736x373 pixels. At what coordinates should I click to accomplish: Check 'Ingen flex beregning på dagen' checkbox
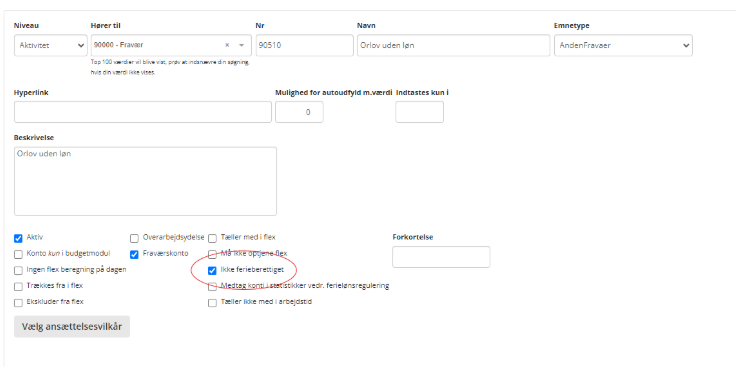pos(18,270)
